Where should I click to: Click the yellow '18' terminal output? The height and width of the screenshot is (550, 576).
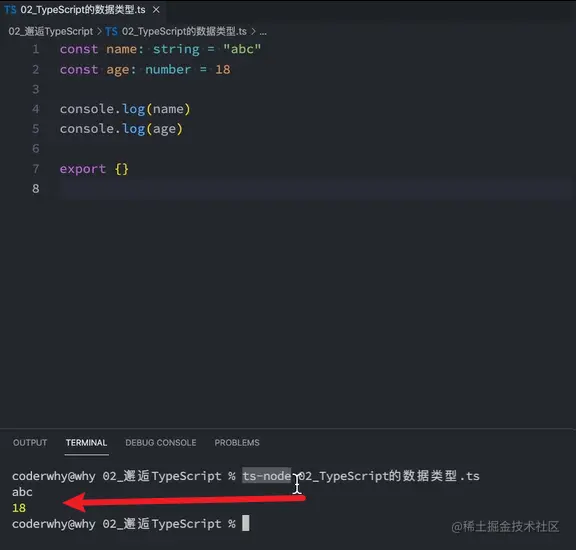point(19,508)
